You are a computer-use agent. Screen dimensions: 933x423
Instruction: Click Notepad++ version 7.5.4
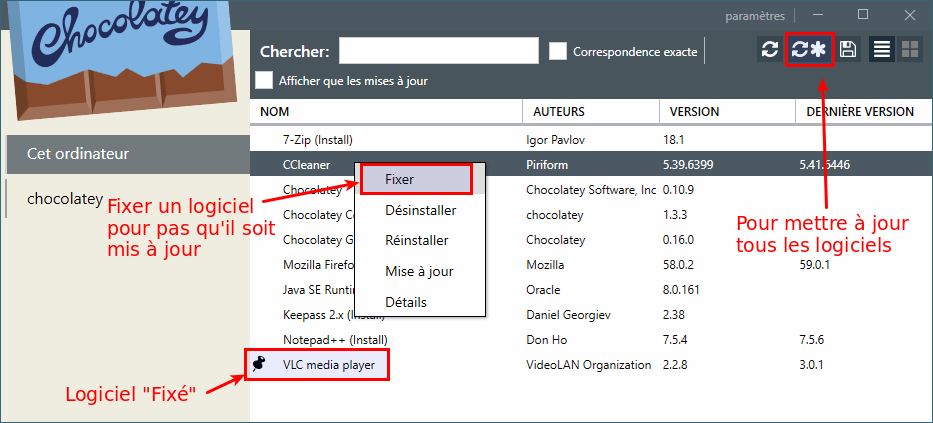675,340
